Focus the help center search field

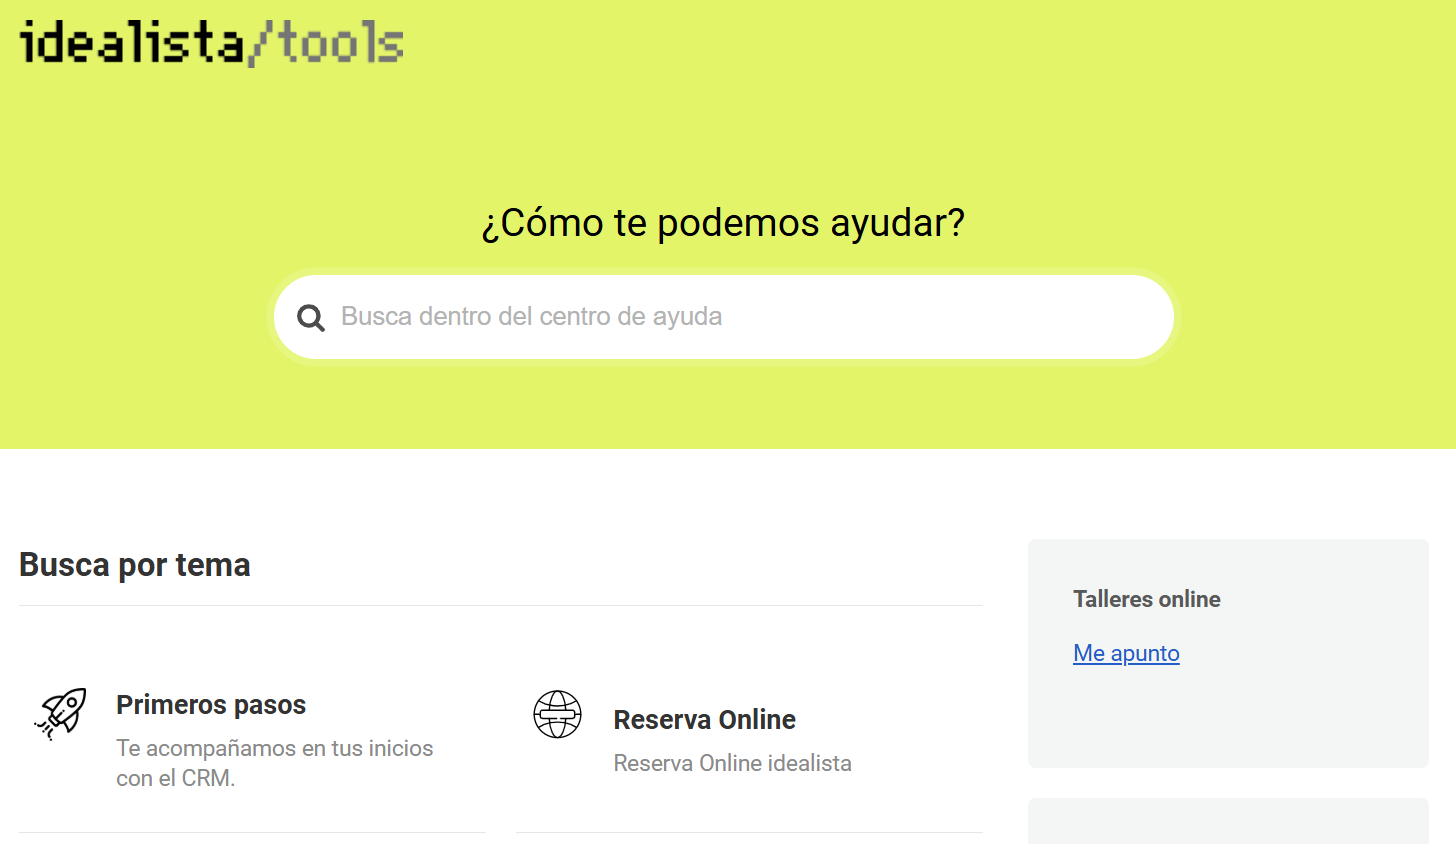(x=724, y=317)
